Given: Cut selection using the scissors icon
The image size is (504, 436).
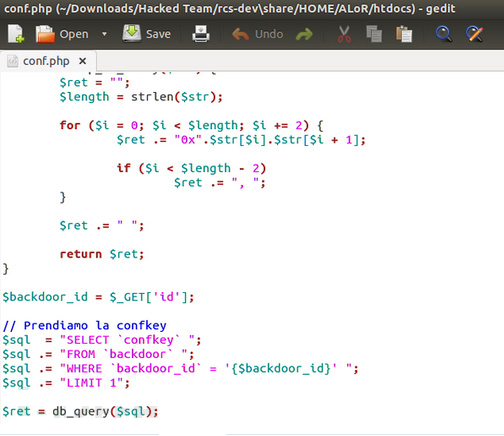Looking at the screenshot, I should (x=344, y=34).
